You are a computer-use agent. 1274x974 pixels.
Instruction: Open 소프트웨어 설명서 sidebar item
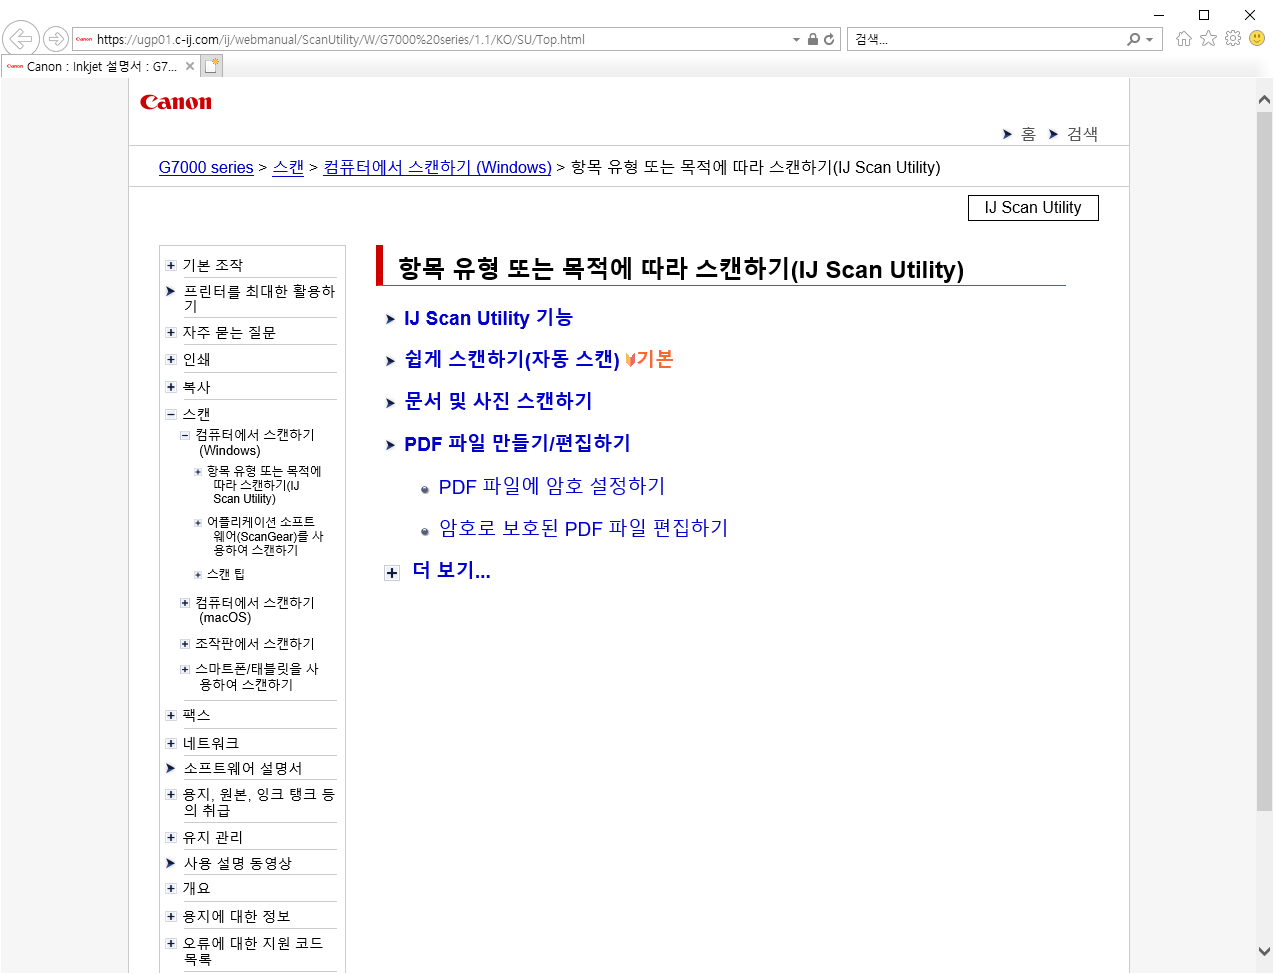coord(243,768)
